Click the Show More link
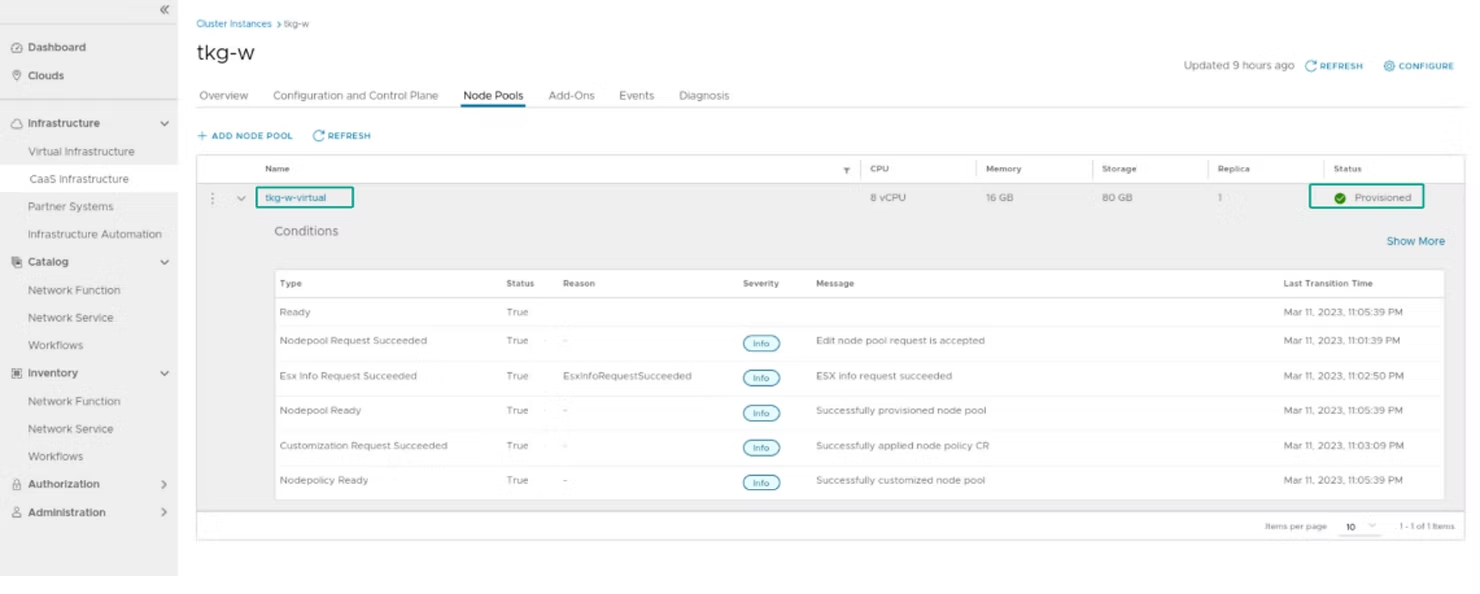Viewport: 1480px width, 594px height. point(1414,241)
